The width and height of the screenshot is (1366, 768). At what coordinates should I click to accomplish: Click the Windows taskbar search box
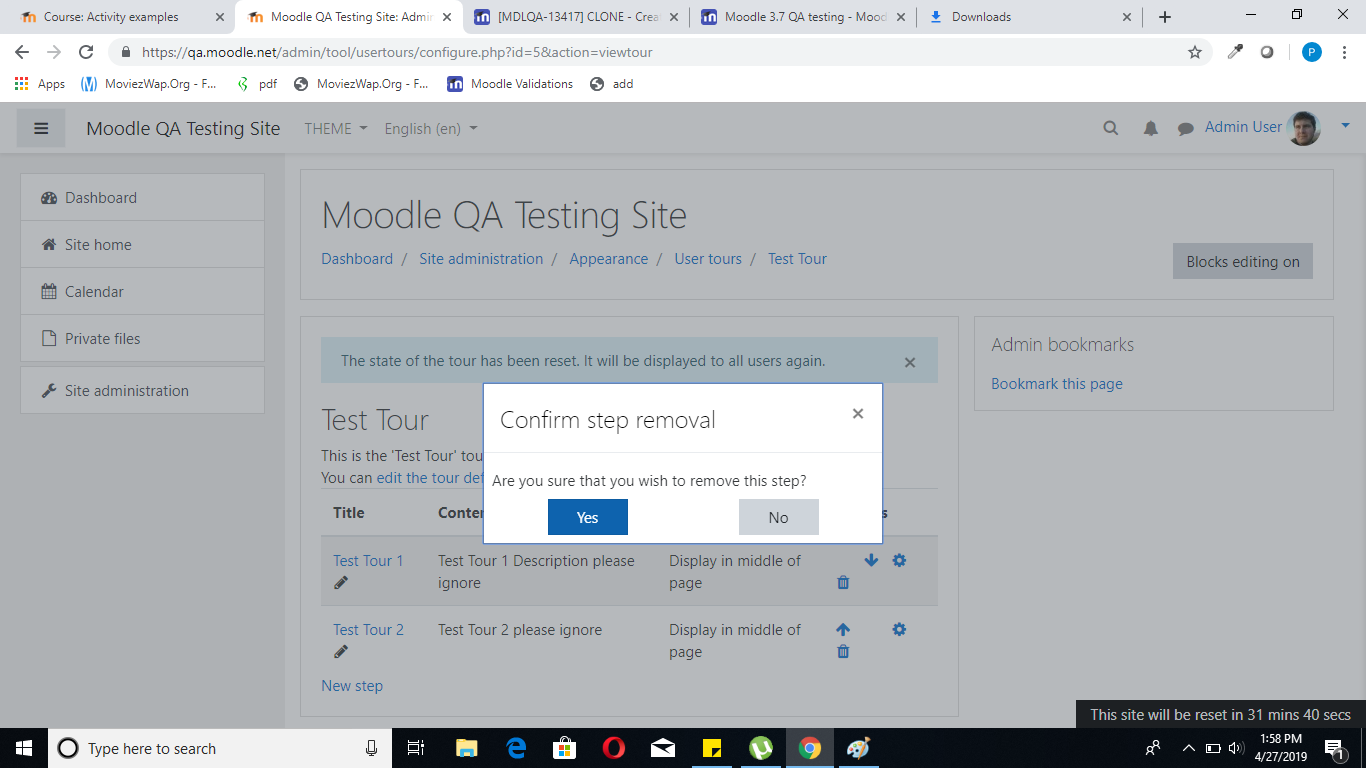click(220, 748)
